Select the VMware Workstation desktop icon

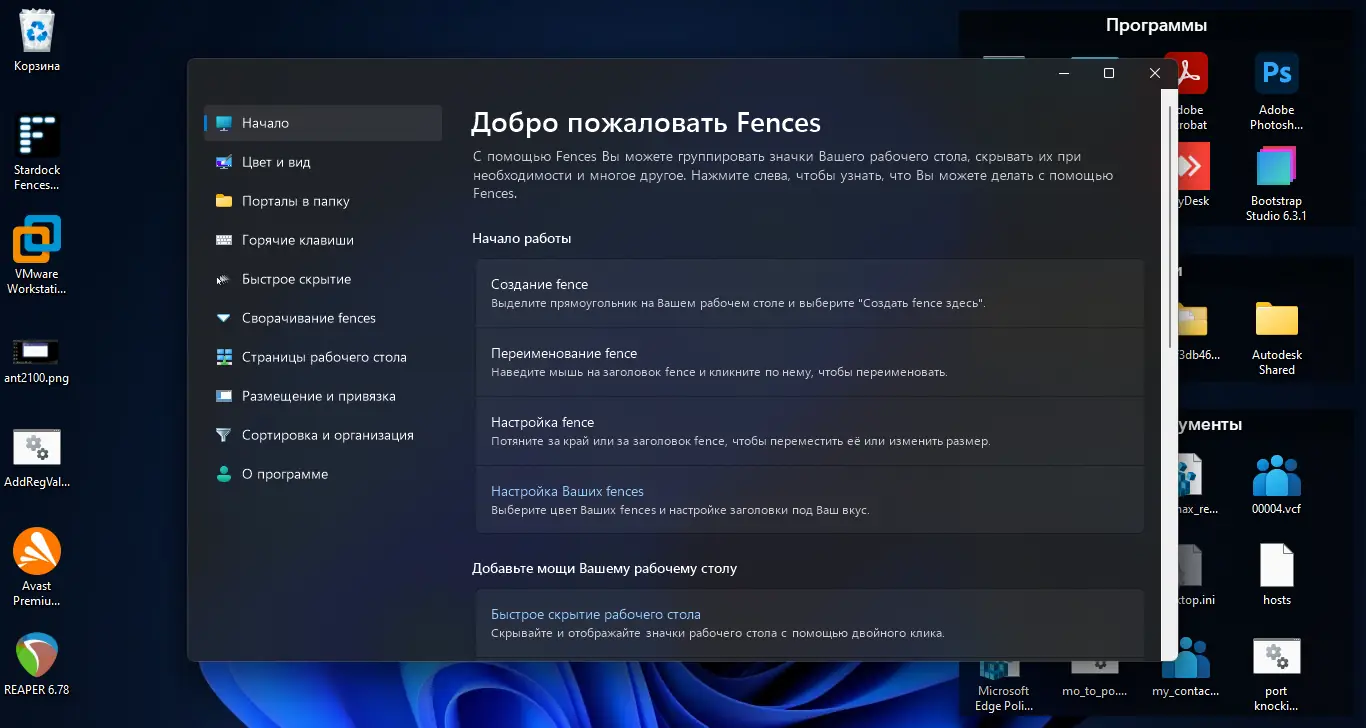click(37, 255)
